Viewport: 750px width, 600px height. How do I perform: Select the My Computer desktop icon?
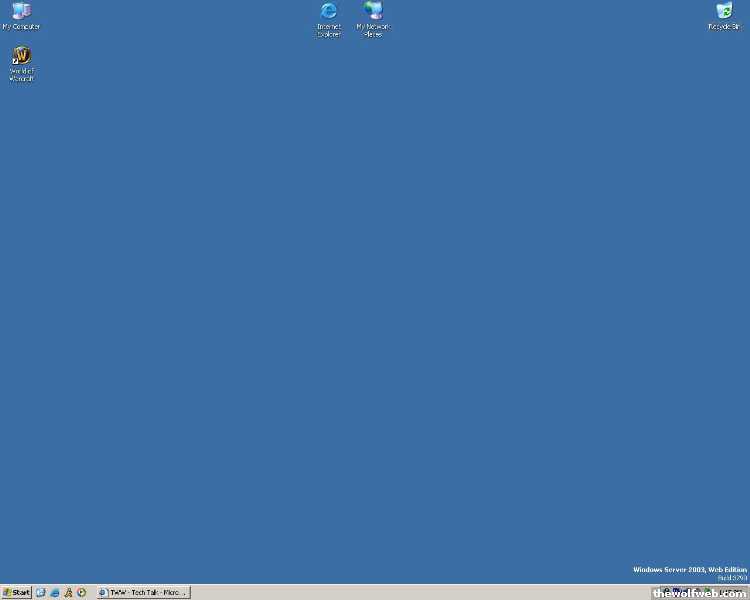(x=21, y=11)
